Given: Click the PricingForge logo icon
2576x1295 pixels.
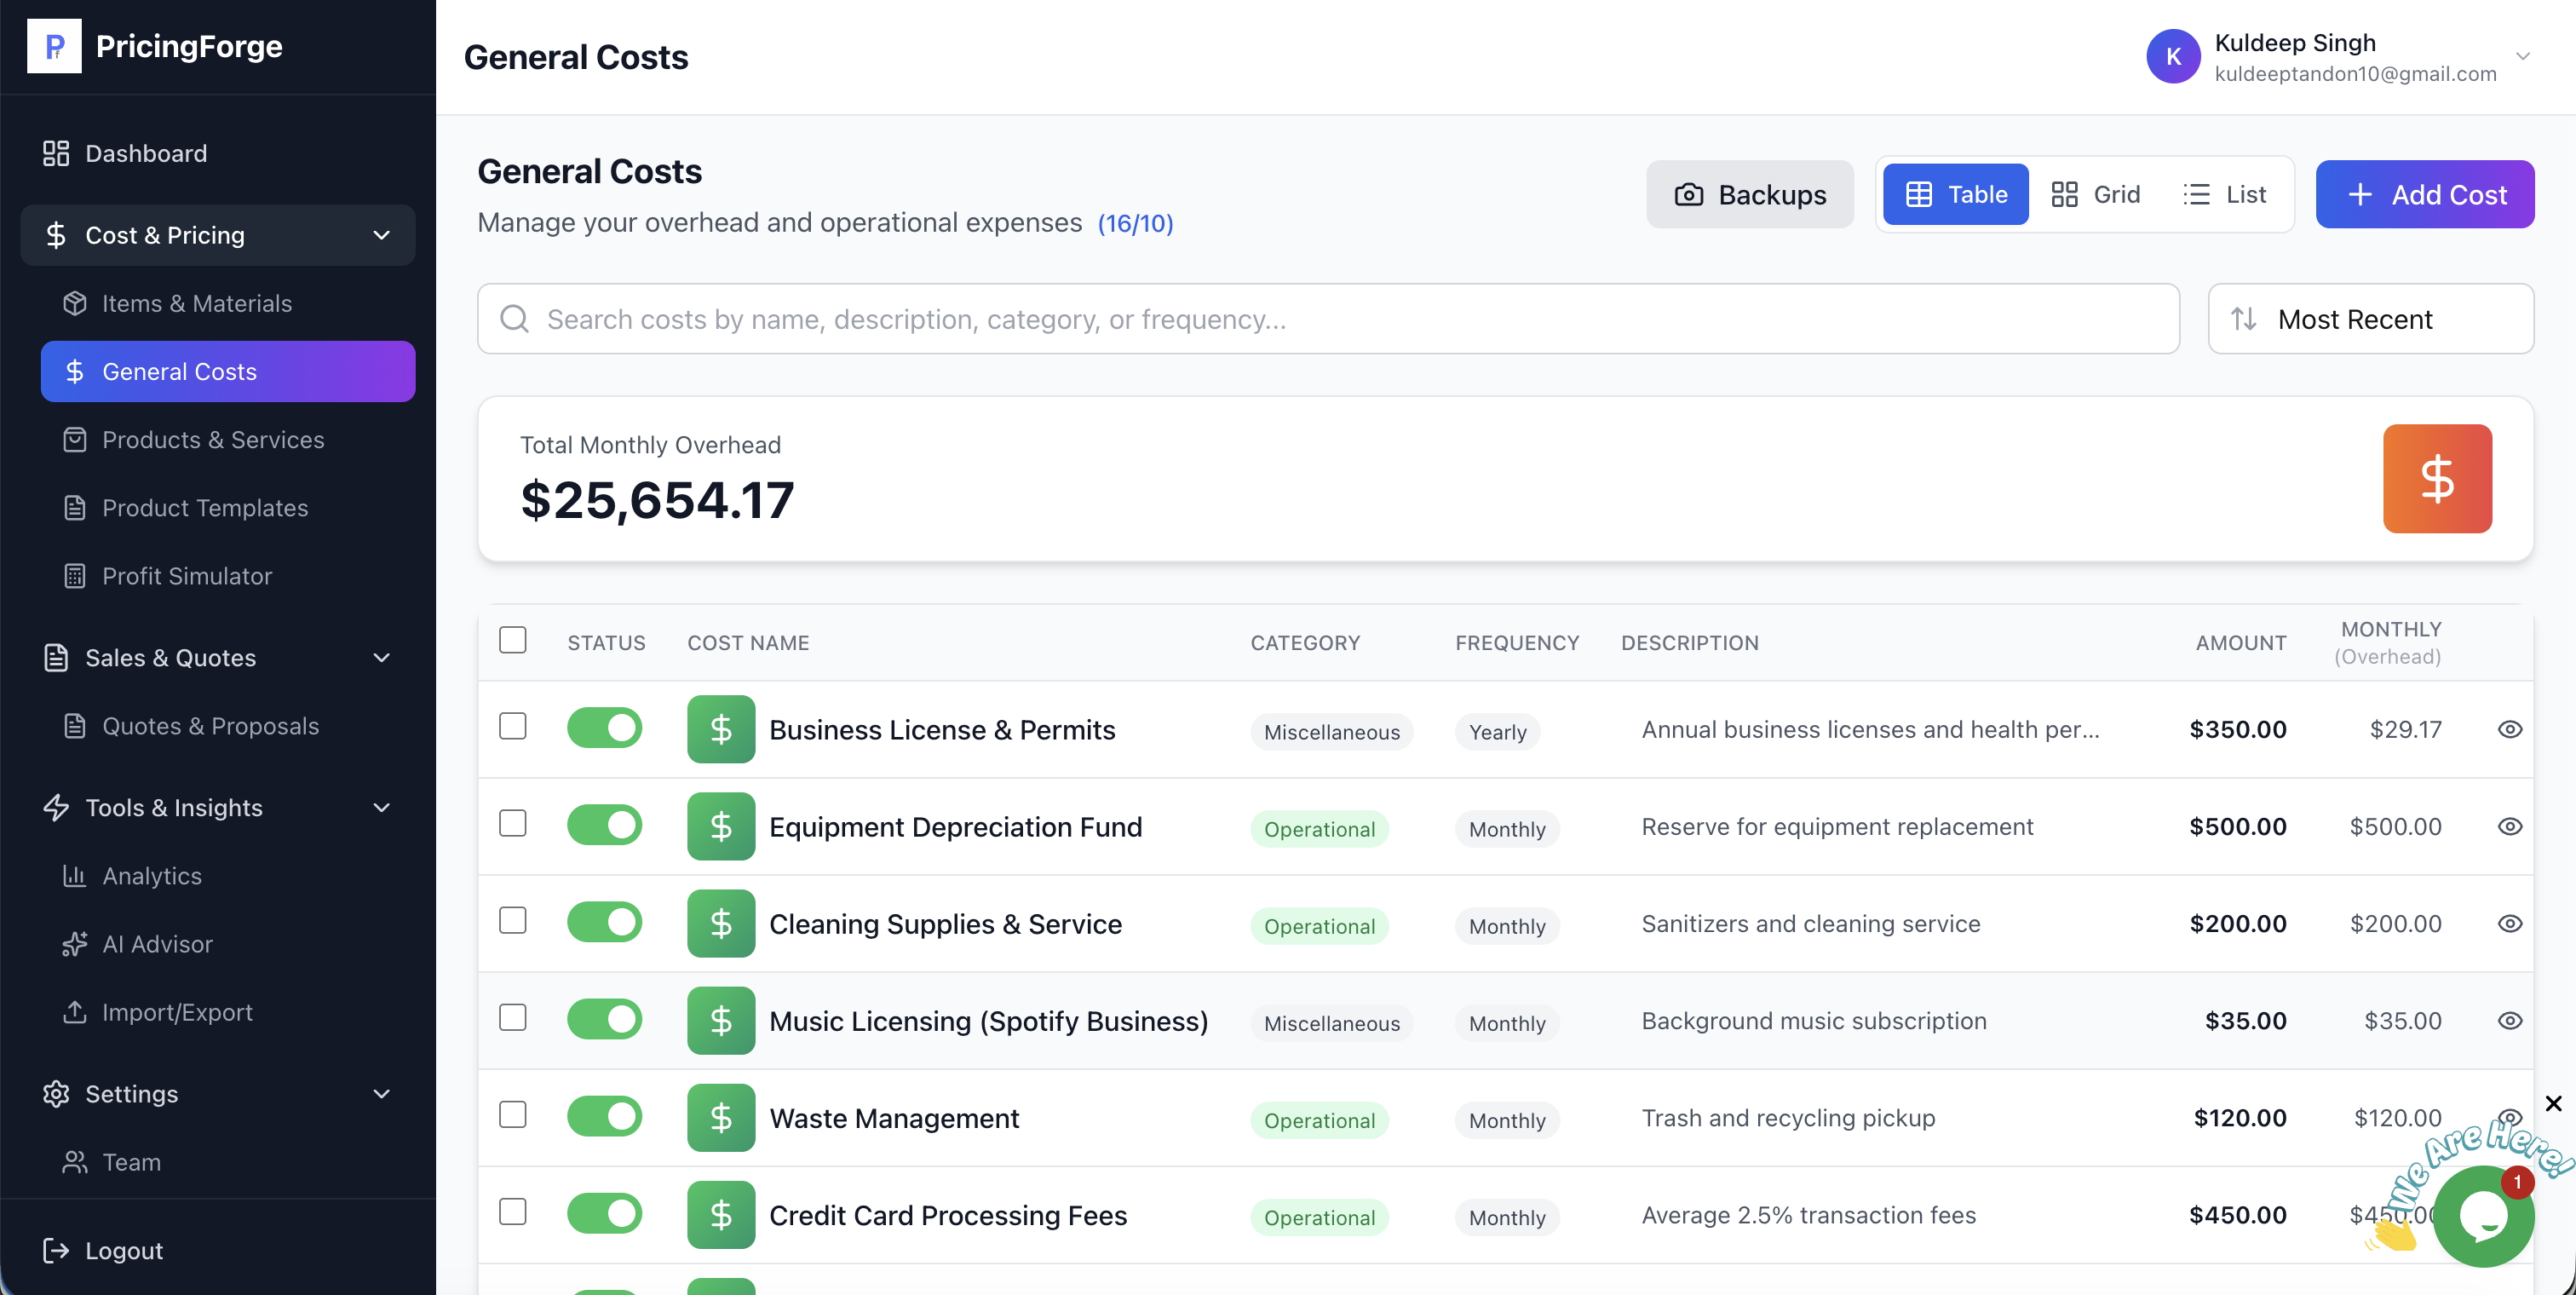Looking at the screenshot, I should (54, 46).
